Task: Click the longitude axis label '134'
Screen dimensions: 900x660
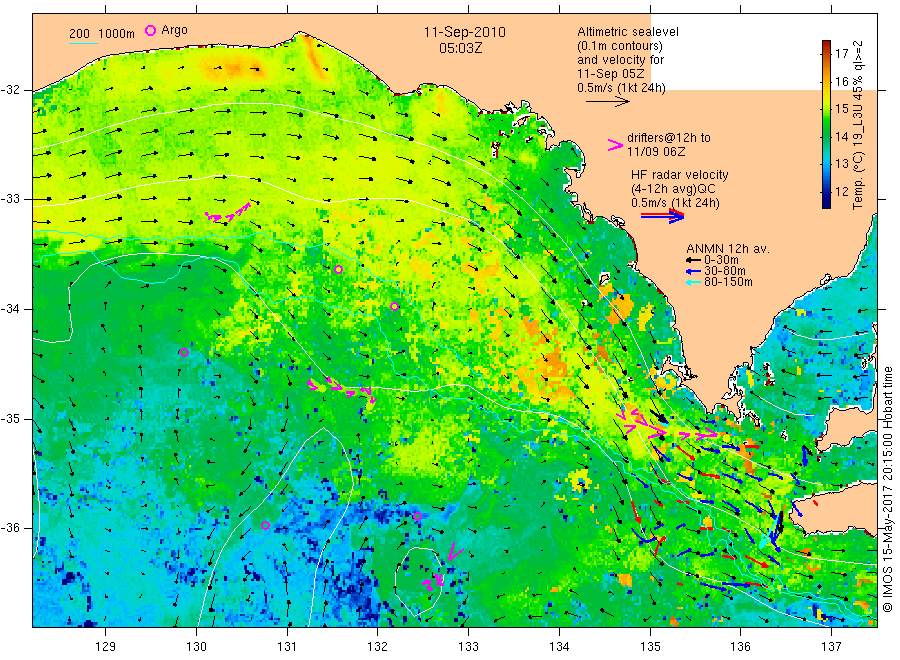Action: tap(559, 647)
